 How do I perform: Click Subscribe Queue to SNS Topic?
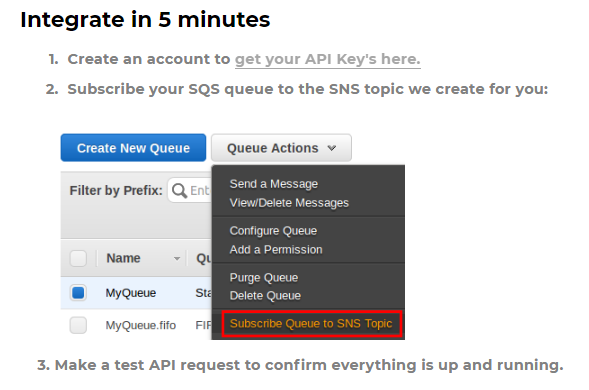pos(311,323)
